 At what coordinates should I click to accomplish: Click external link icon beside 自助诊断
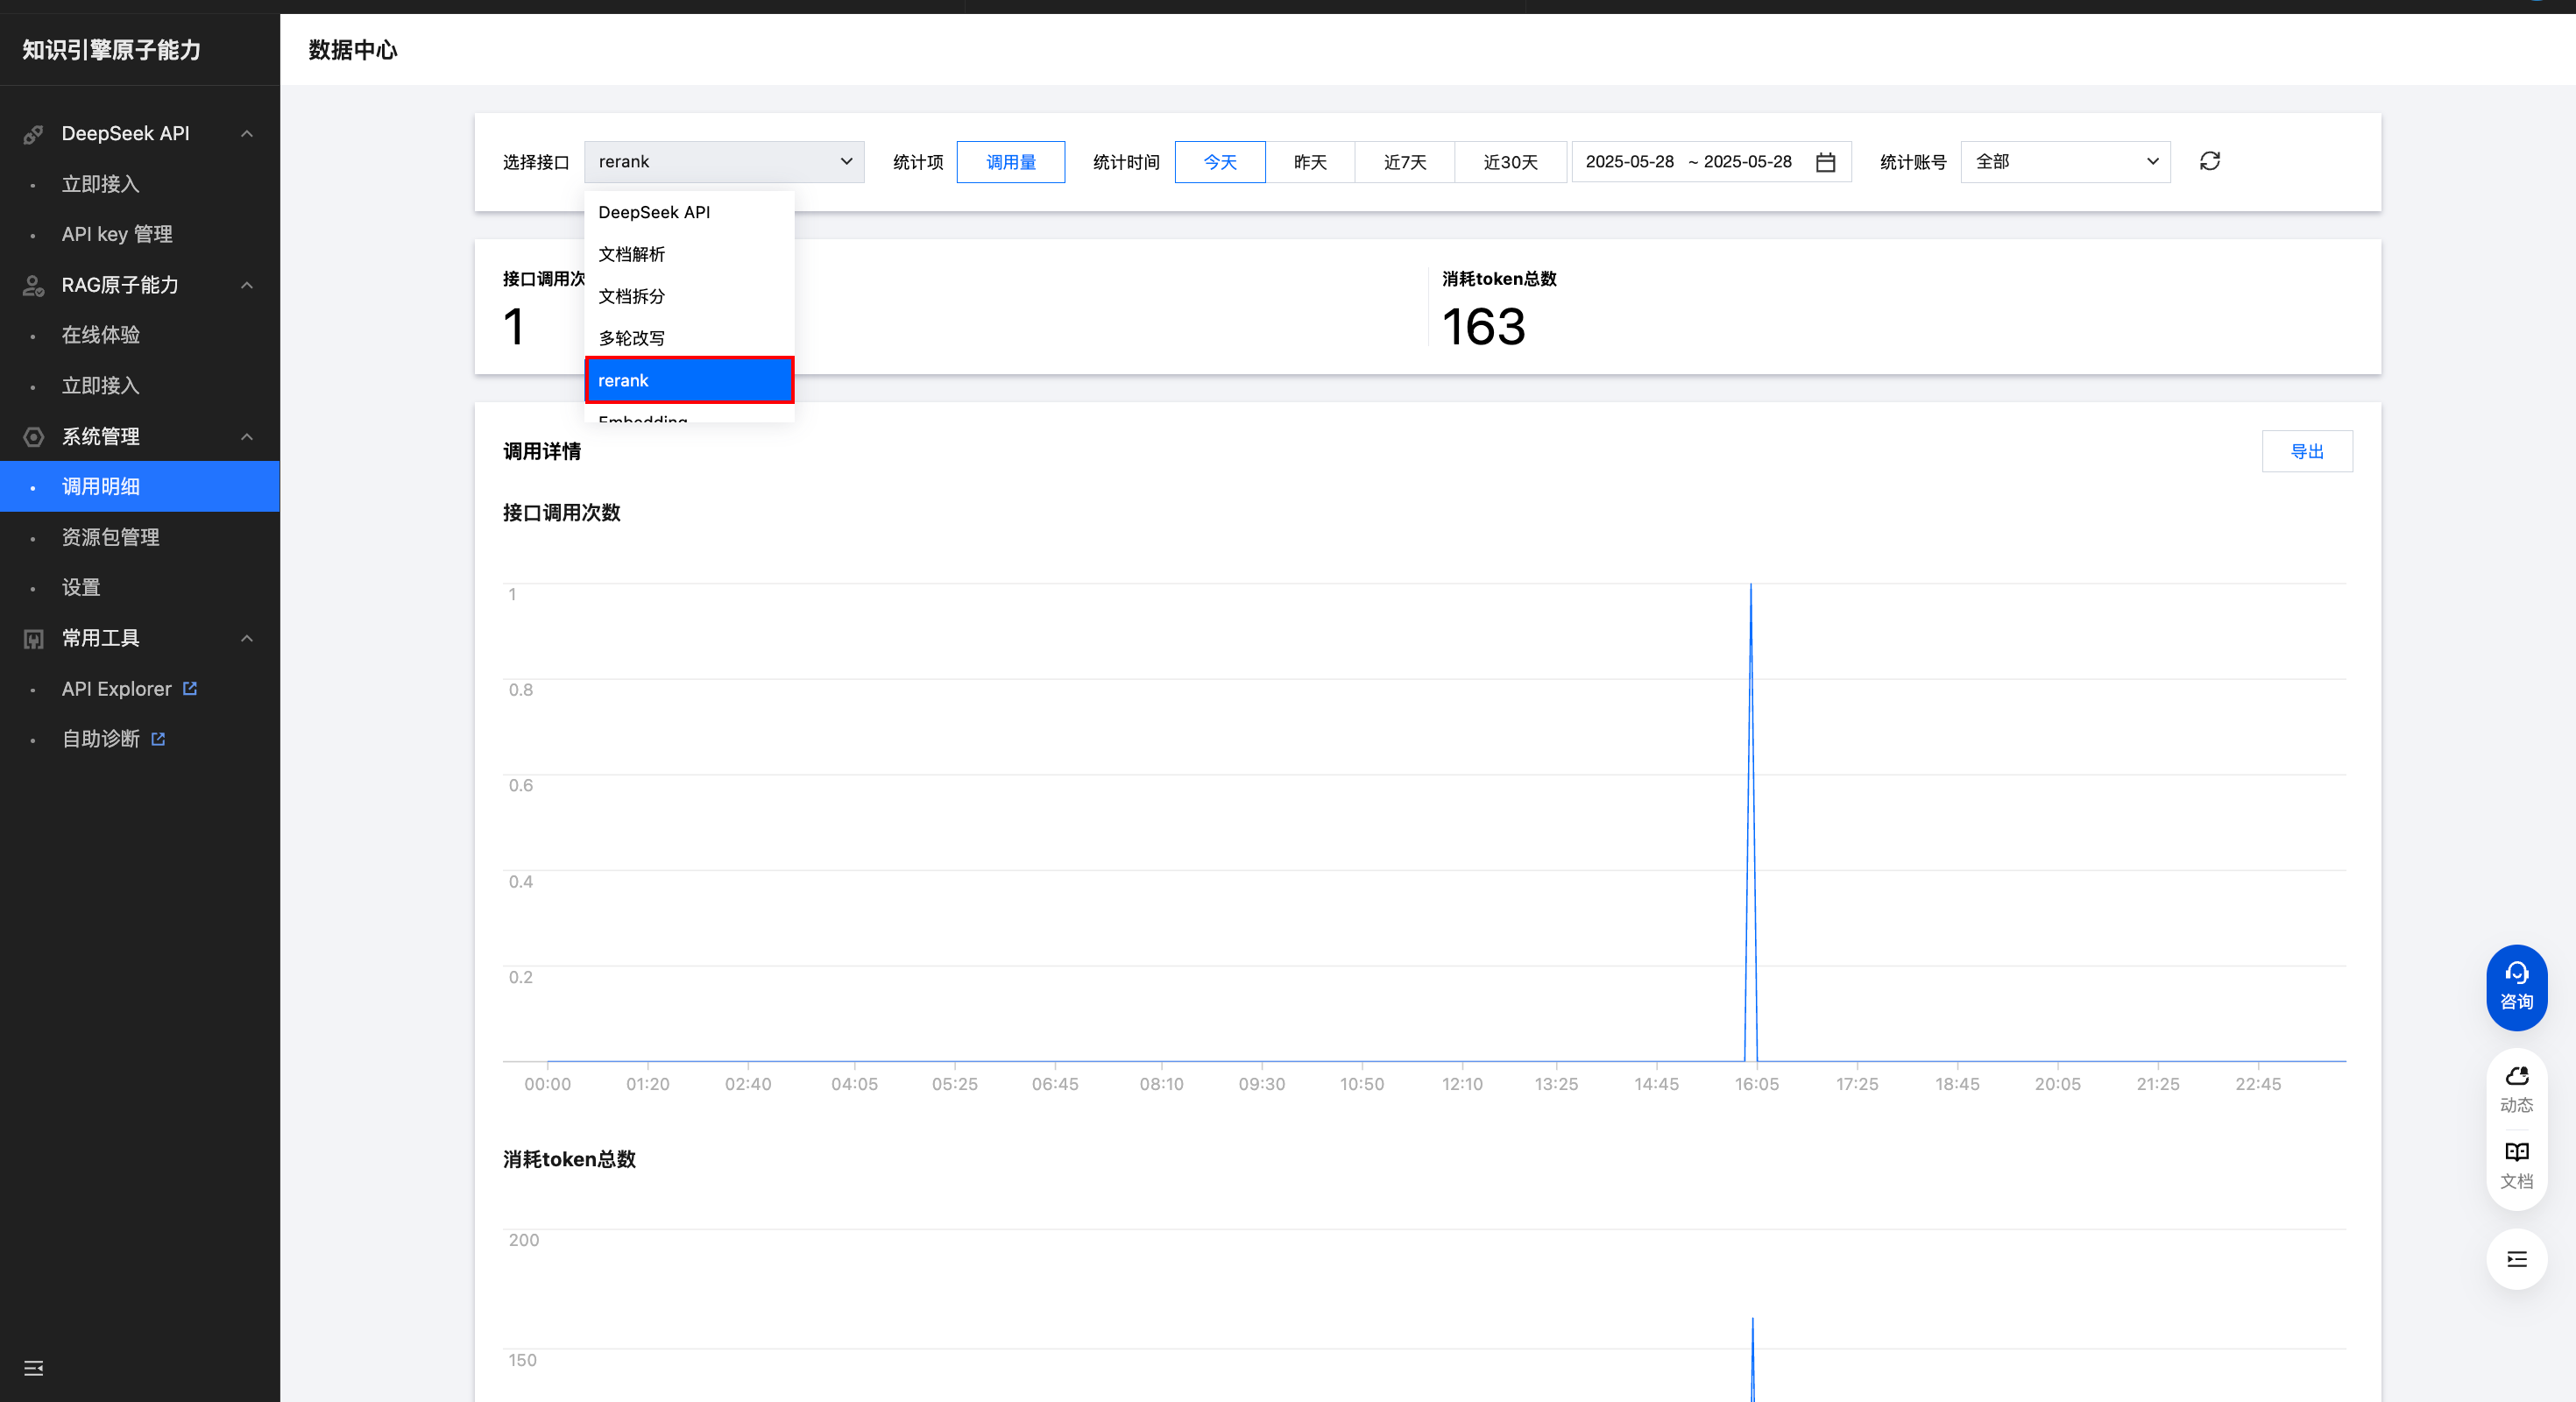tap(158, 738)
